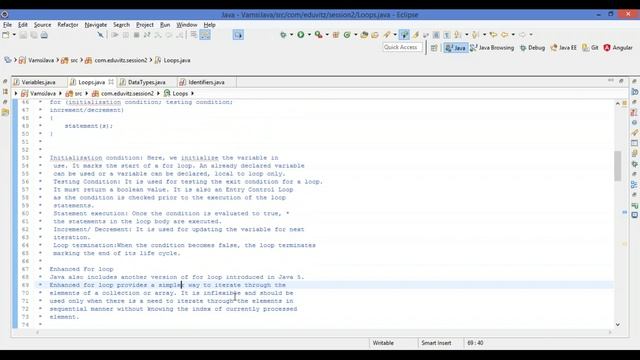Click the Back navigation arrow icon
The height and width of the screenshot is (360, 640).
click(x=504, y=35)
